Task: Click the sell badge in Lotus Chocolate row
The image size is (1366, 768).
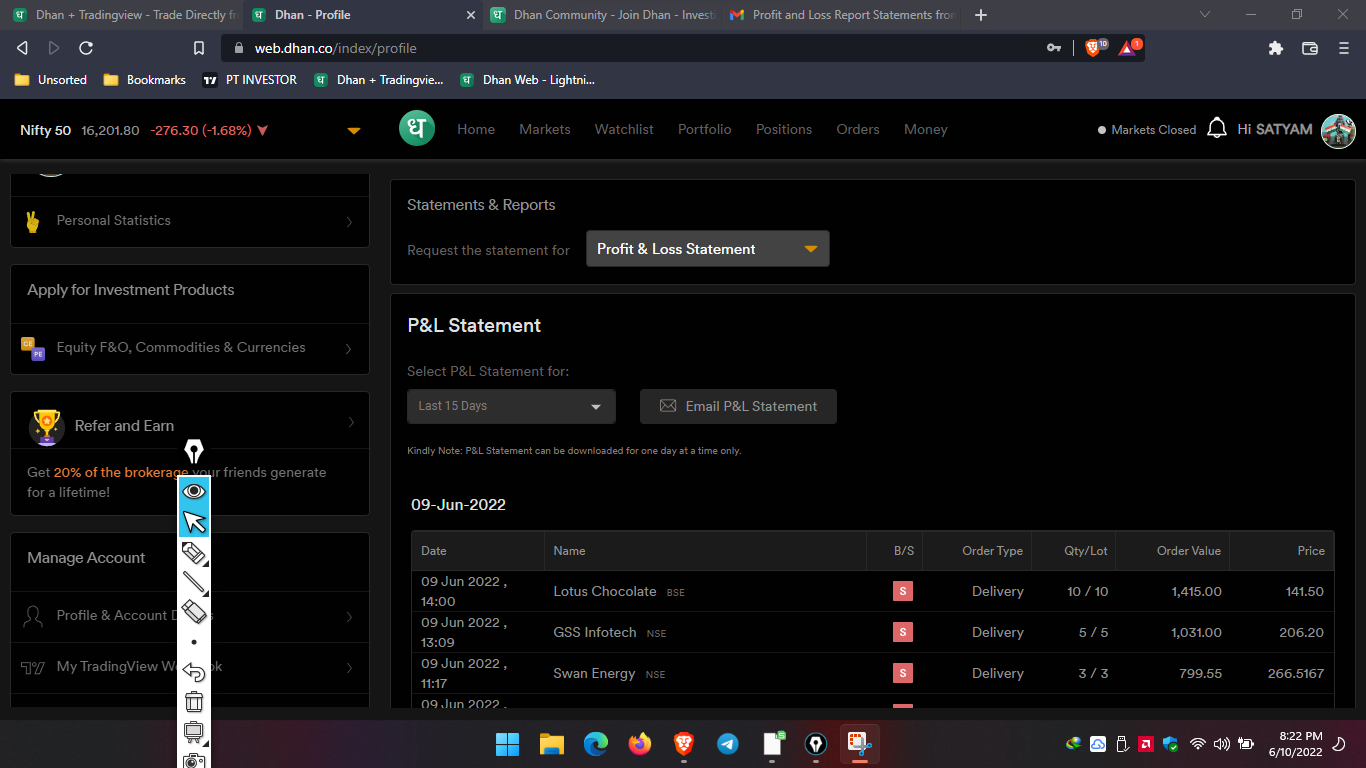Action: pos(903,591)
